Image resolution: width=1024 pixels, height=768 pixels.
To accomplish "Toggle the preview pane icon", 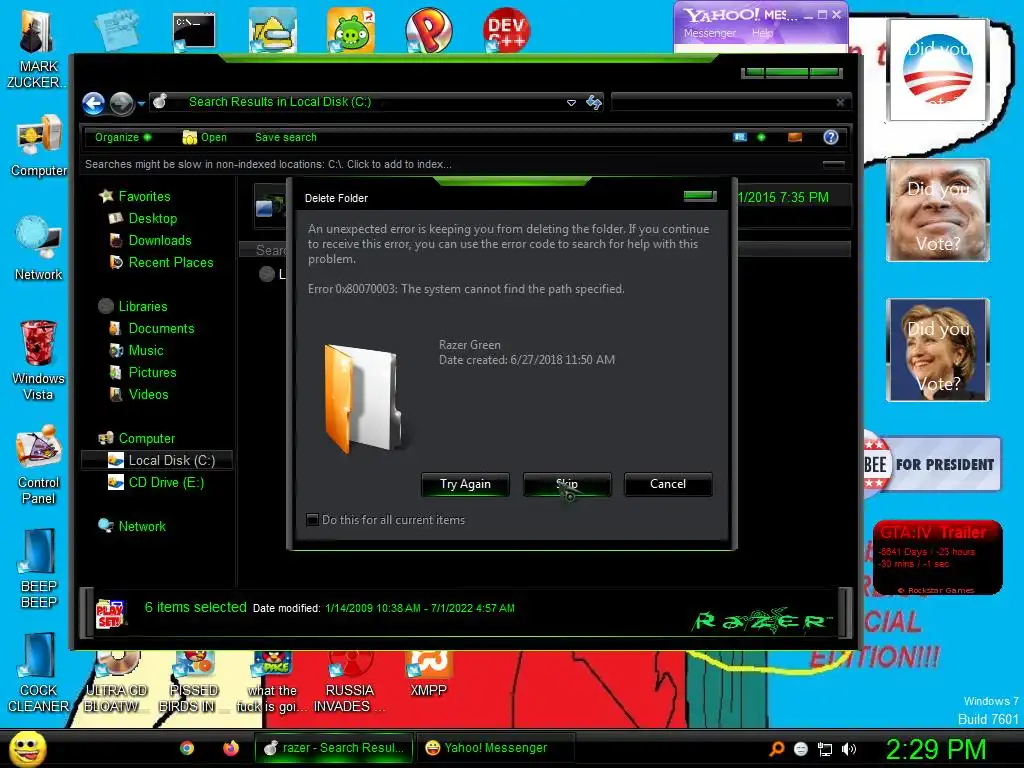I will tap(795, 137).
